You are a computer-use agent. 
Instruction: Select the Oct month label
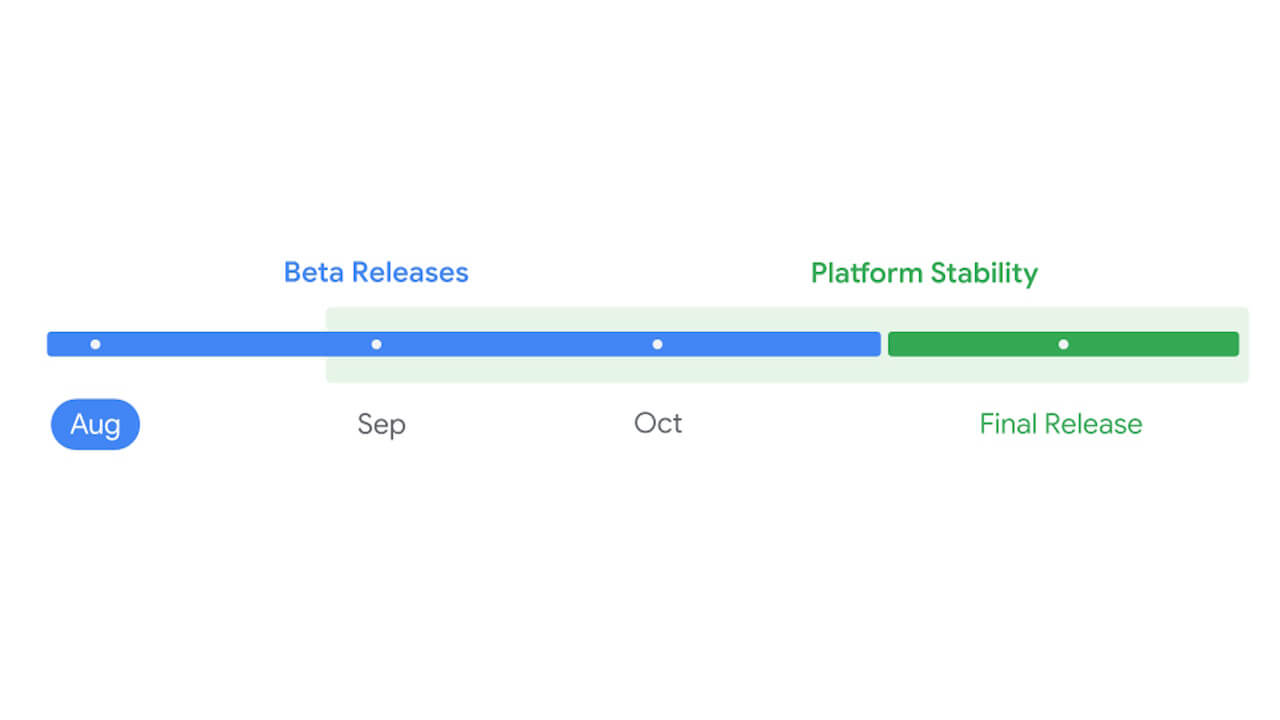click(x=658, y=423)
